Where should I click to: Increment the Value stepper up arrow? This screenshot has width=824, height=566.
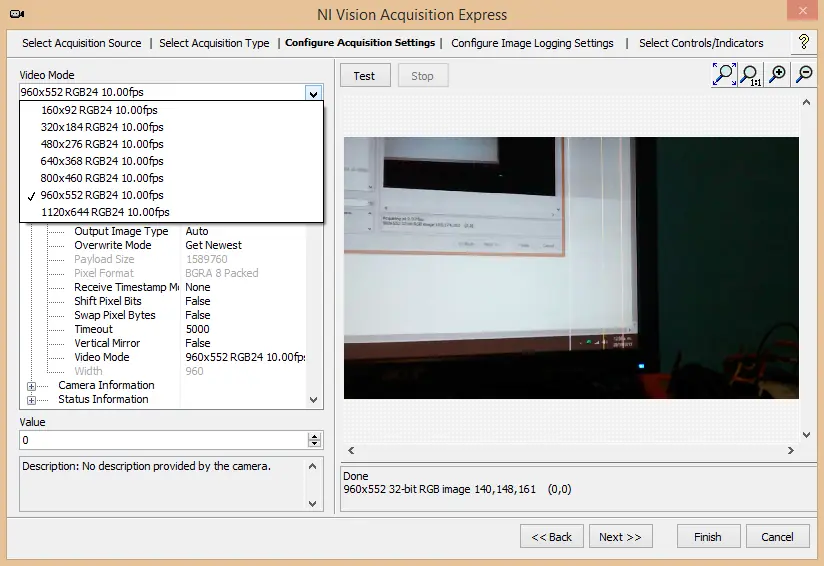(314, 436)
